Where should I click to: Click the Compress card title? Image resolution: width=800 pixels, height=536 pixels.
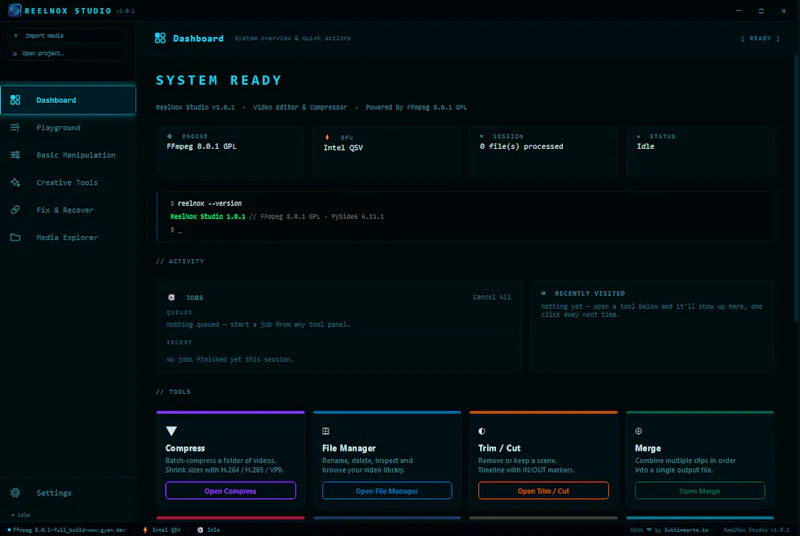(185, 448)
